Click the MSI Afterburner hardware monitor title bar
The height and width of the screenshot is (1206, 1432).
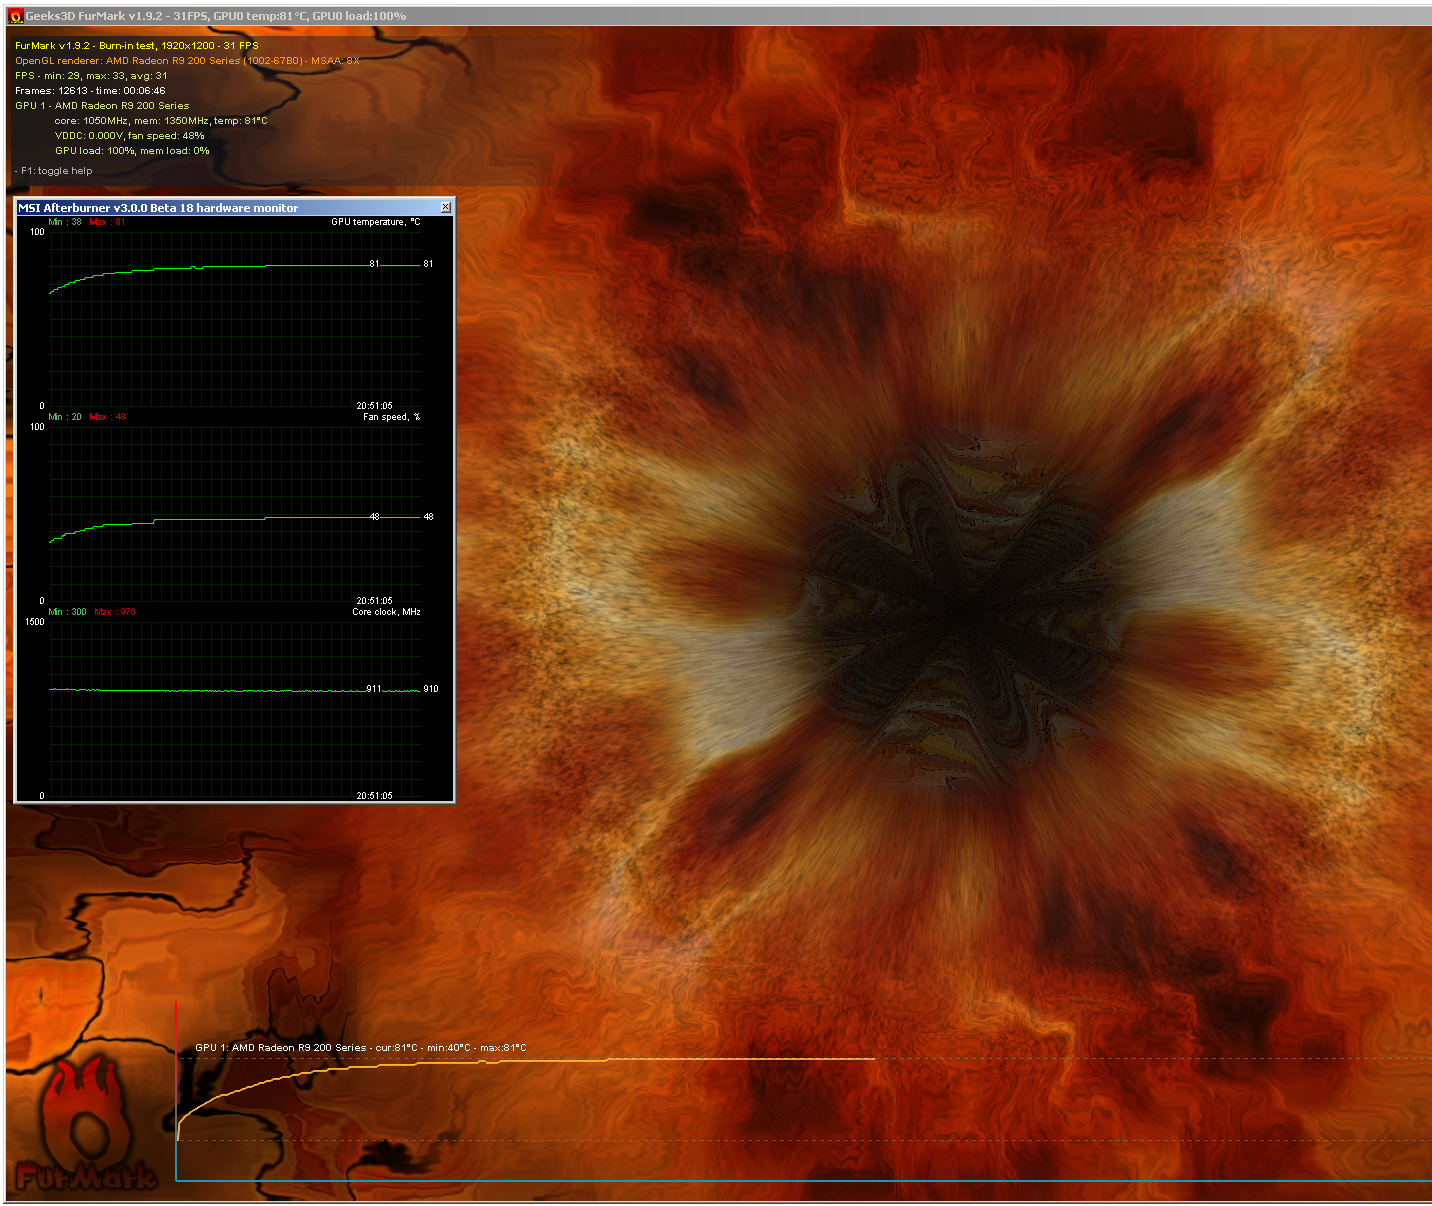point(235,207)
